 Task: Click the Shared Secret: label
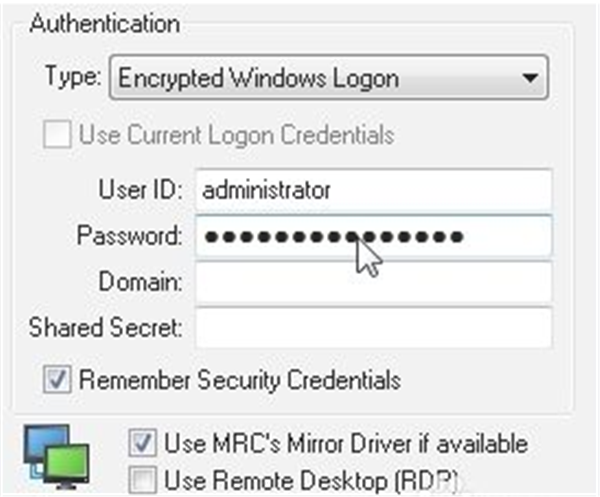click(x=105, y=327)
